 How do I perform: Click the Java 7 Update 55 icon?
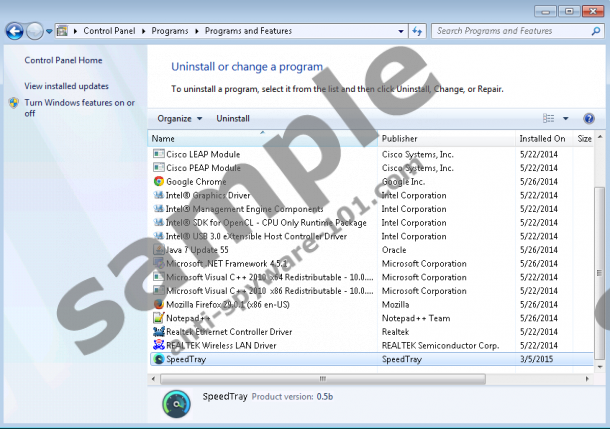tap(158, 250)
